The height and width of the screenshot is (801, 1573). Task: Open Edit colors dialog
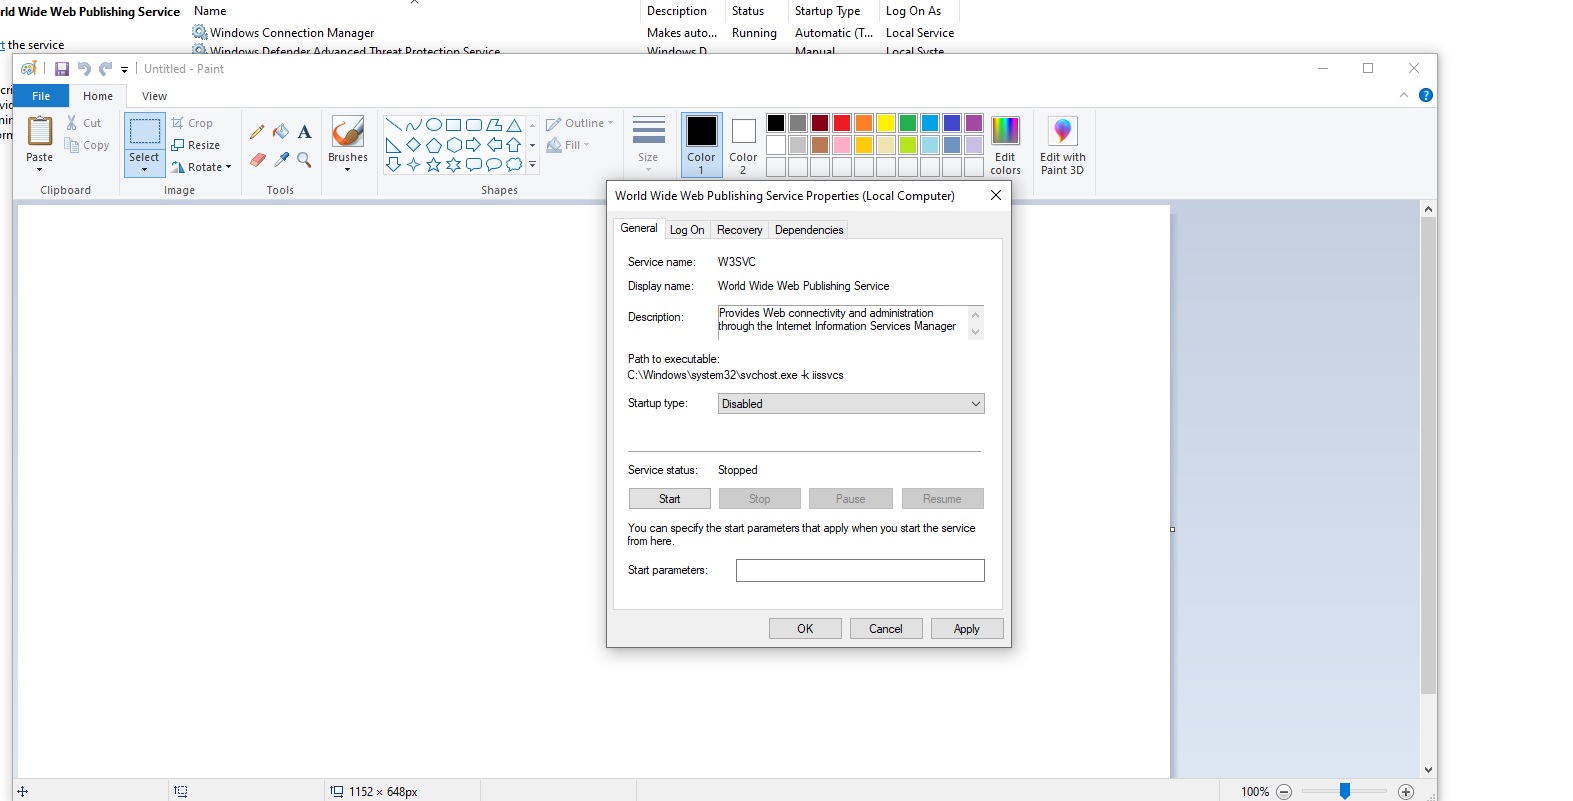[1005, 145]
